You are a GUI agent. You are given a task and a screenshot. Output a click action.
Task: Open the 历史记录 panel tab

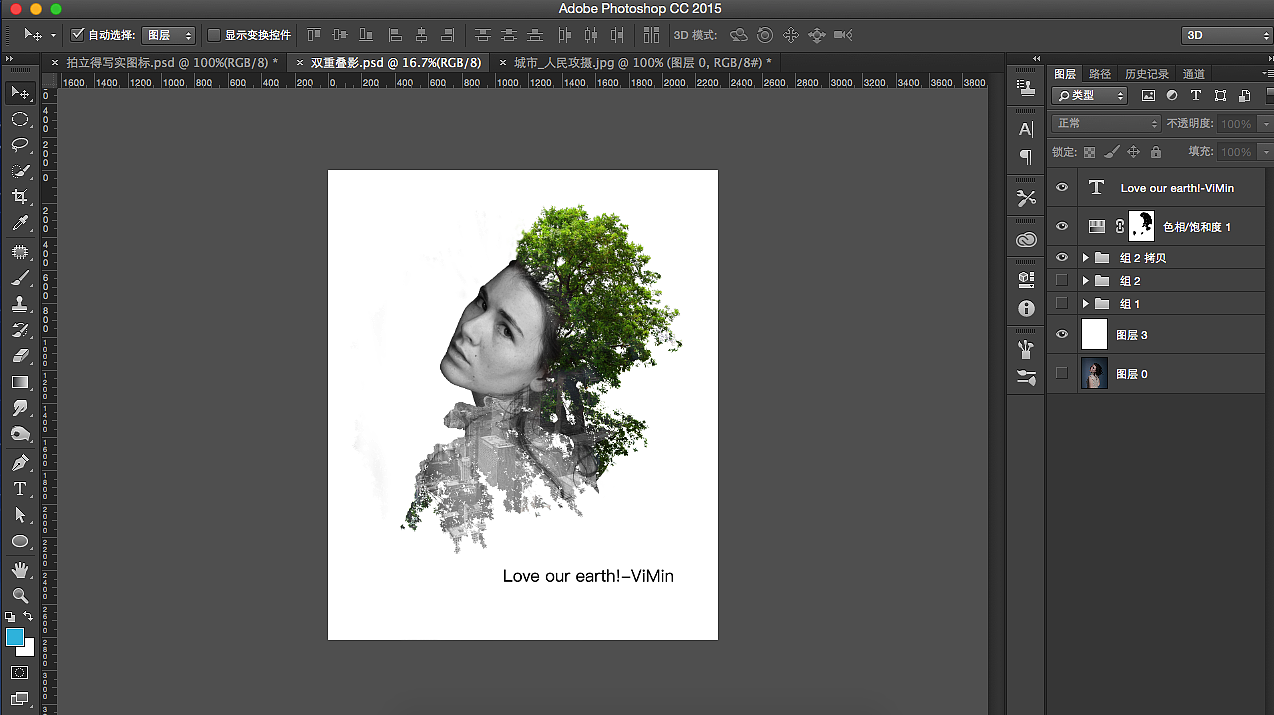click(1146, 74)
